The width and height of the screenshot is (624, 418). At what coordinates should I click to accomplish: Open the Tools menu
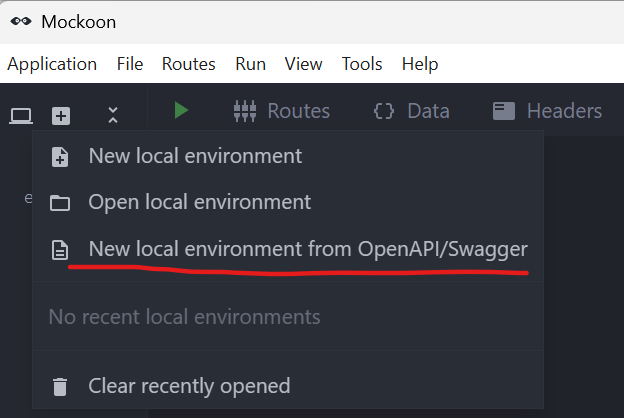pyautogui.click(x=362, y=64)
